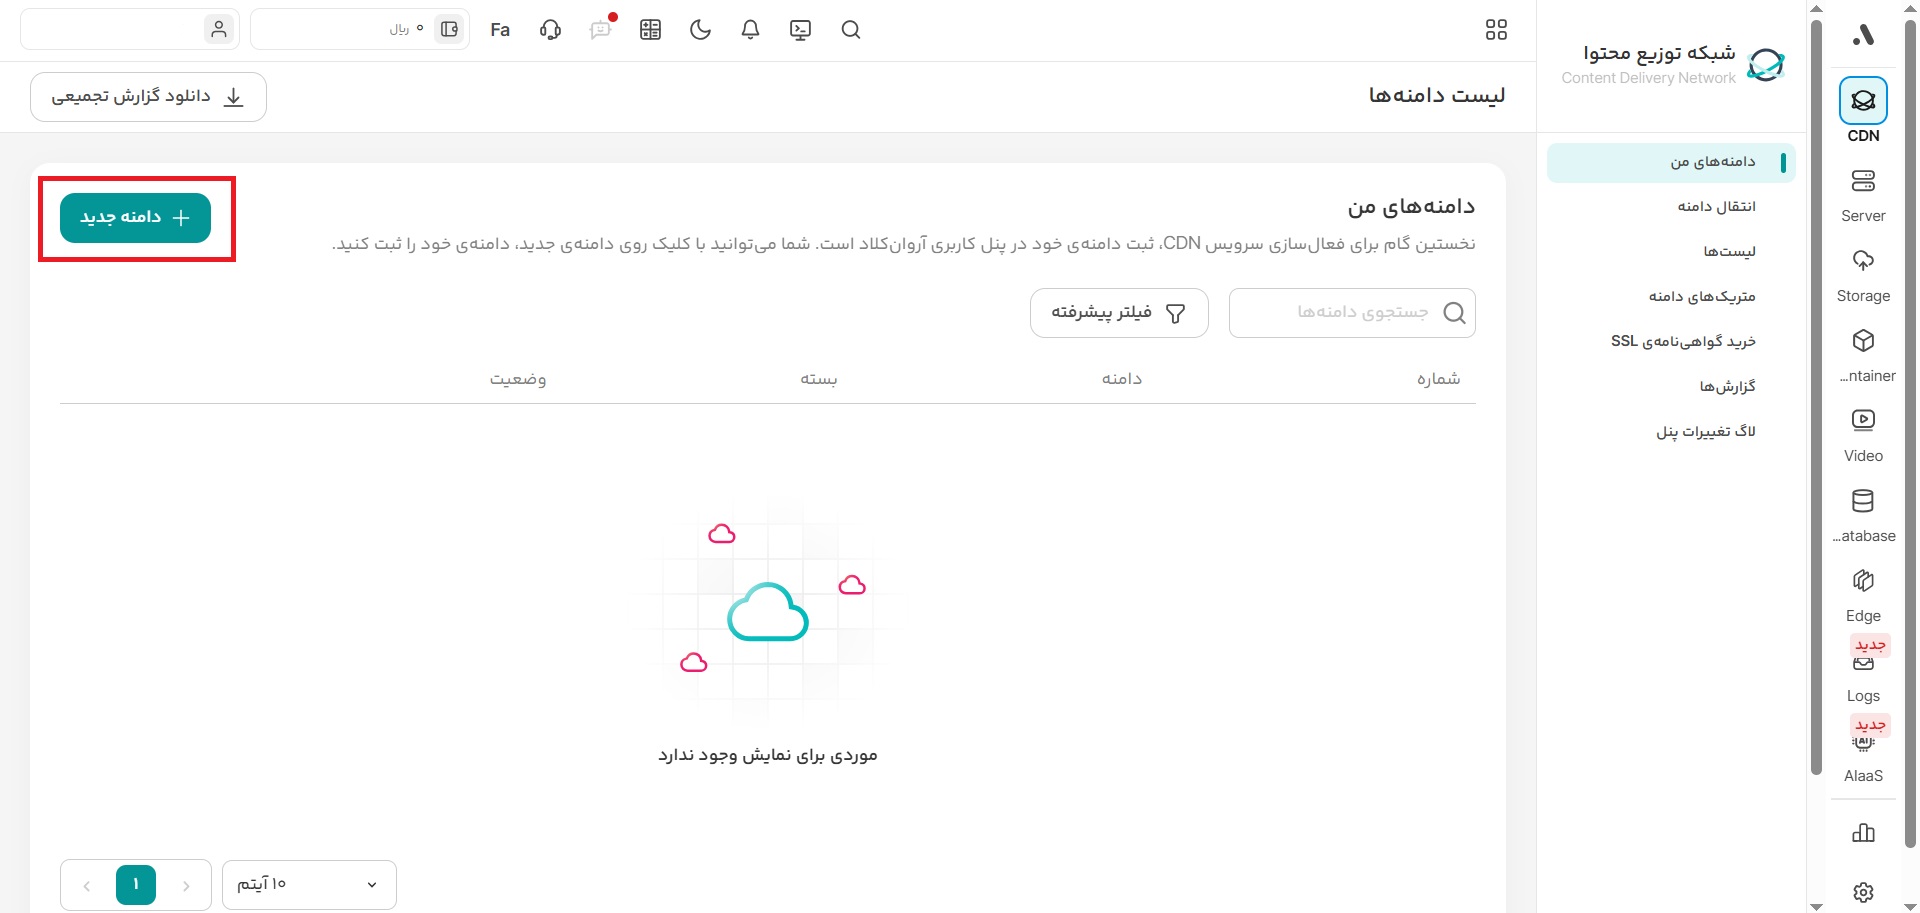Open the notifications bell

point(750,30)
